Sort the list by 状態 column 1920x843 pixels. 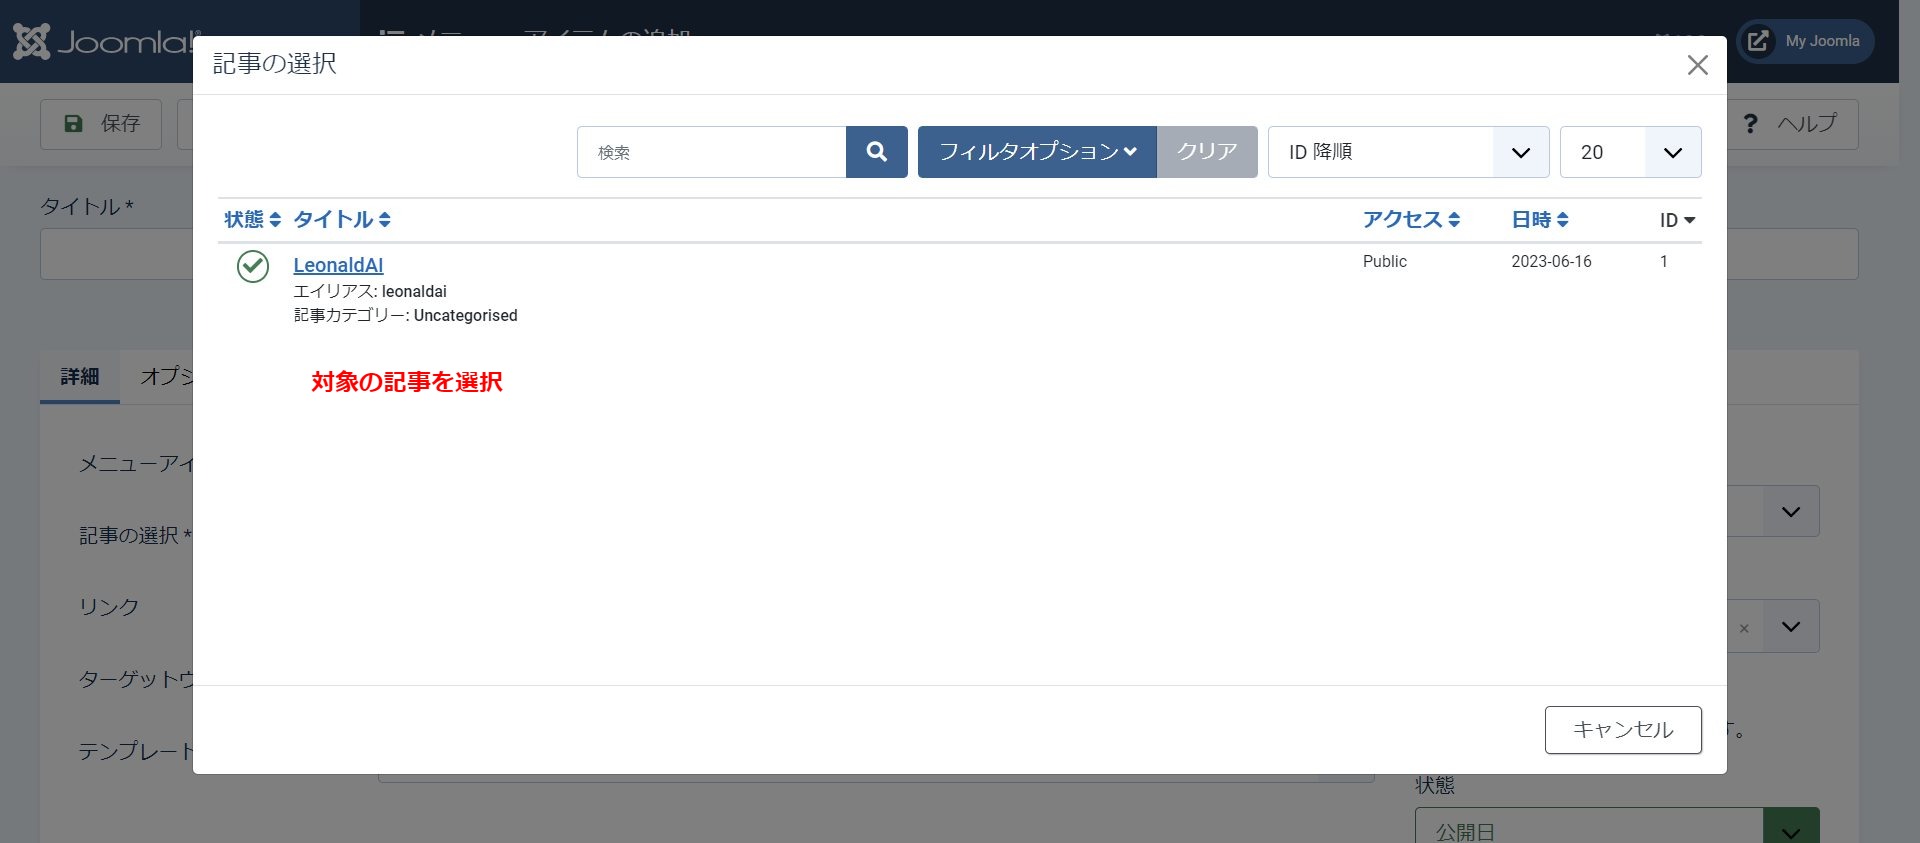(252, 220)
